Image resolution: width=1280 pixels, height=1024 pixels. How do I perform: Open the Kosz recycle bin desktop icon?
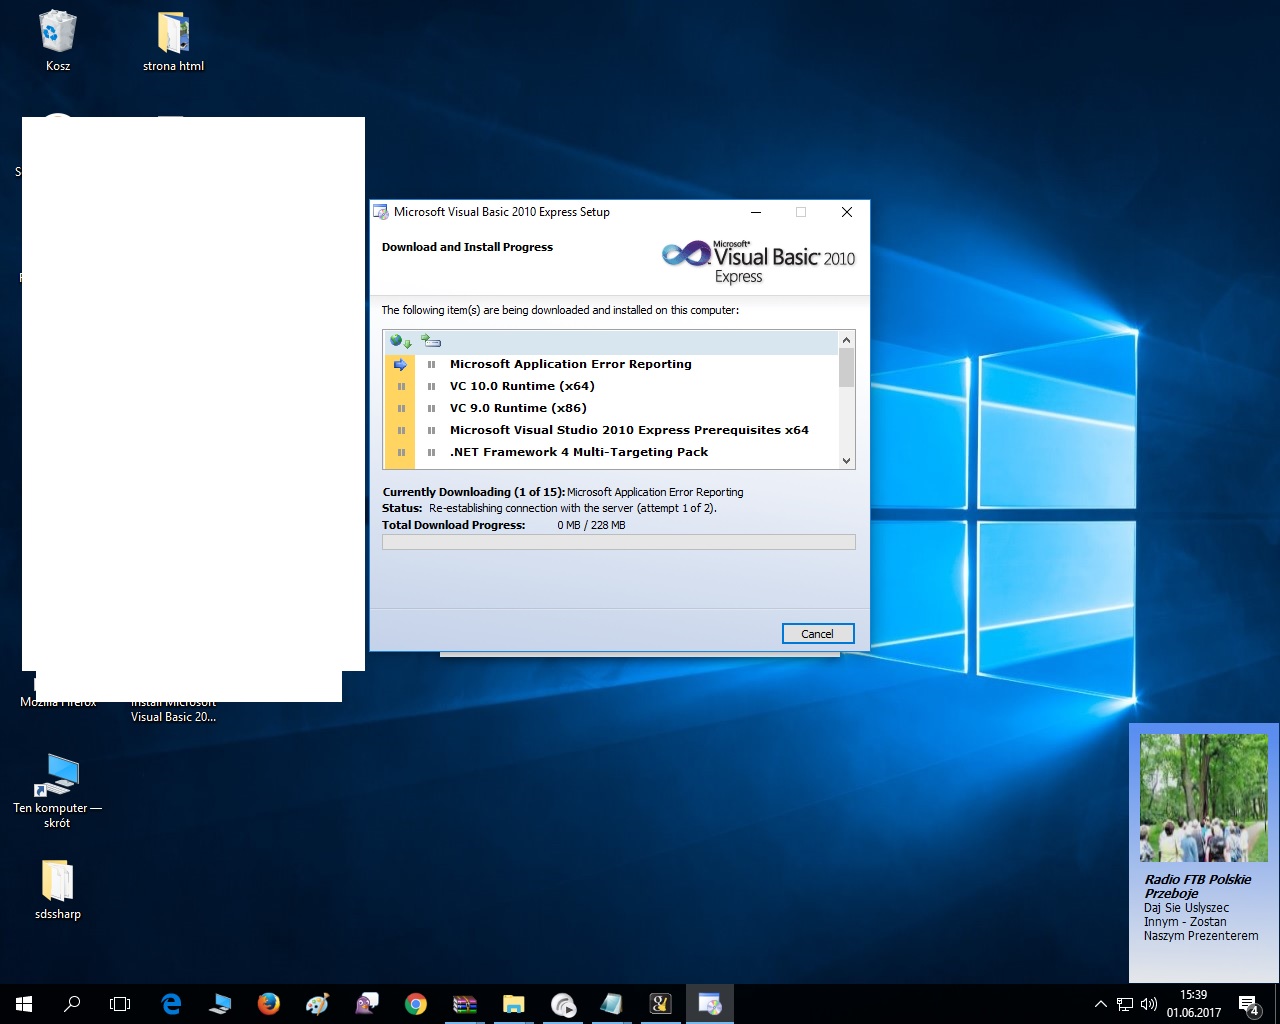[58, 41]
